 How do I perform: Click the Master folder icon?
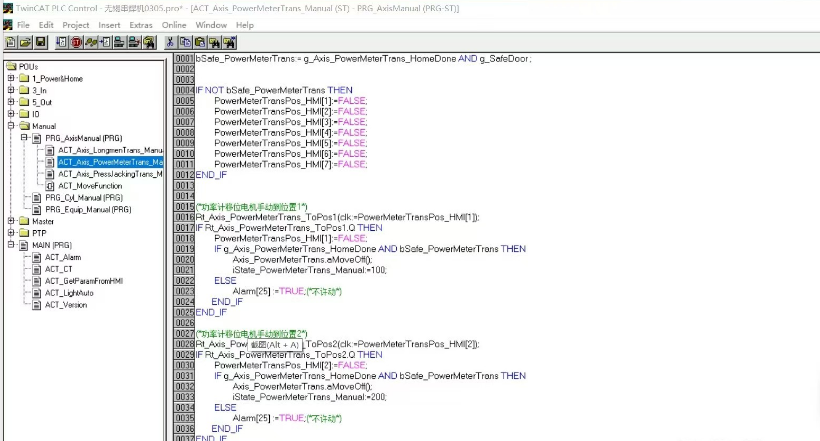pos(24,221)
